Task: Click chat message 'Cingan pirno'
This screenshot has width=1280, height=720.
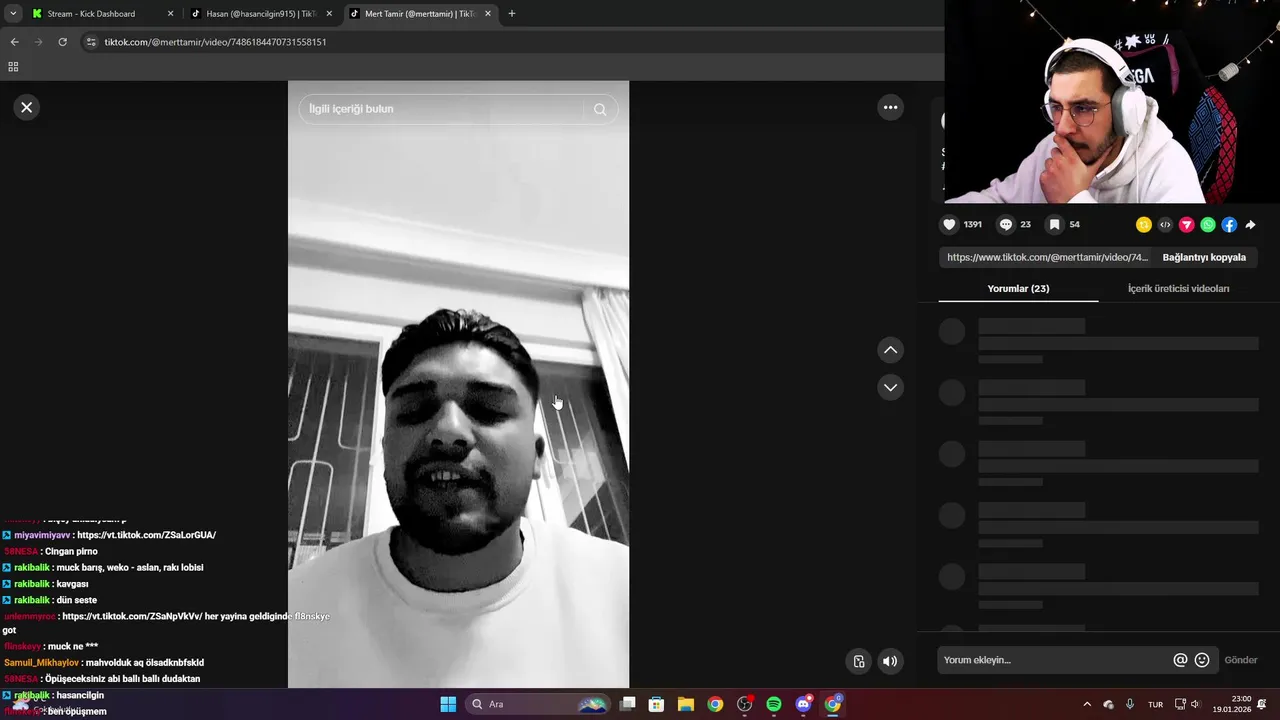Action: tap(71, 551)
